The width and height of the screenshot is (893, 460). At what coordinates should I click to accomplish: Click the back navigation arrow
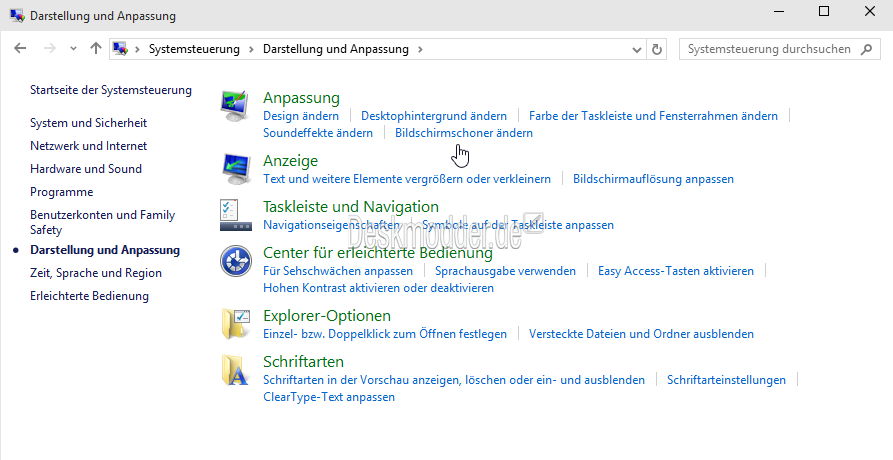(x=21, y=49)
